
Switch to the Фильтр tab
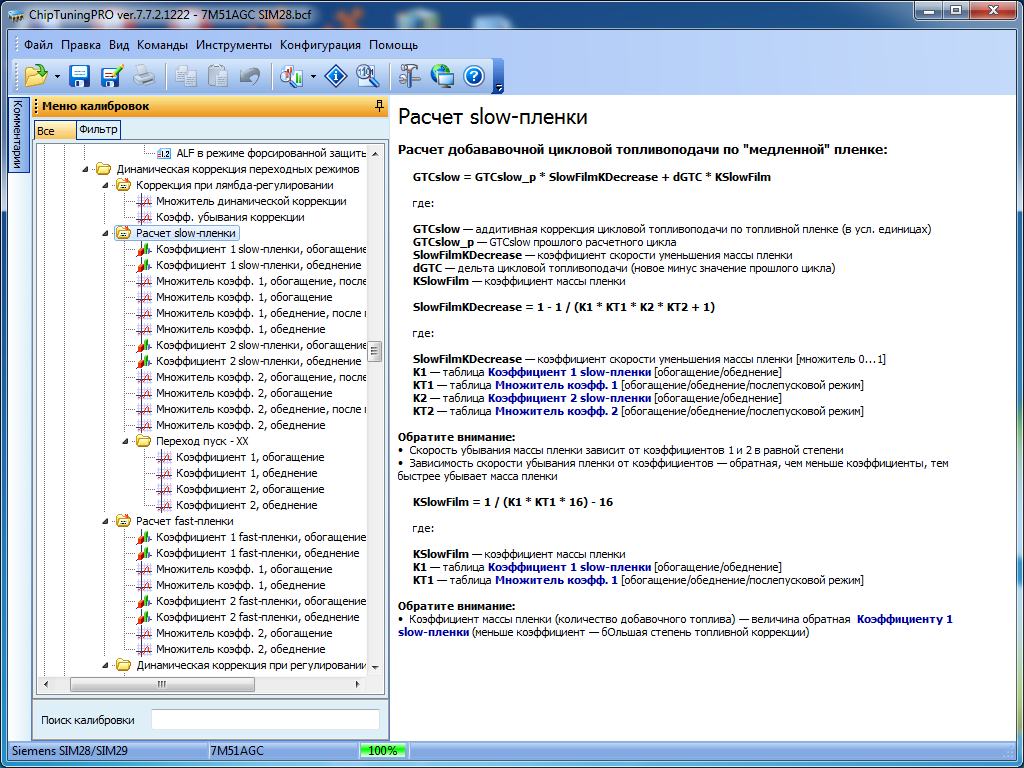98,130
